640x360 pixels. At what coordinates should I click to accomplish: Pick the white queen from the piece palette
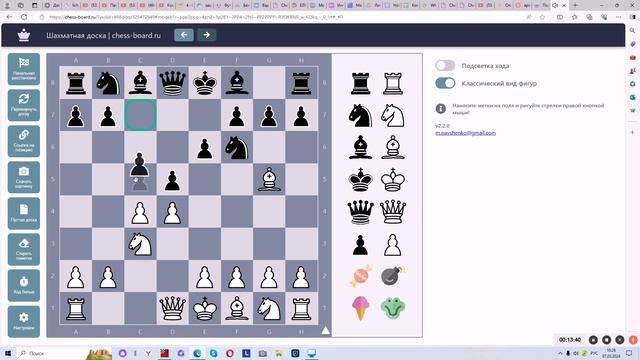click(x=393, y=212)
